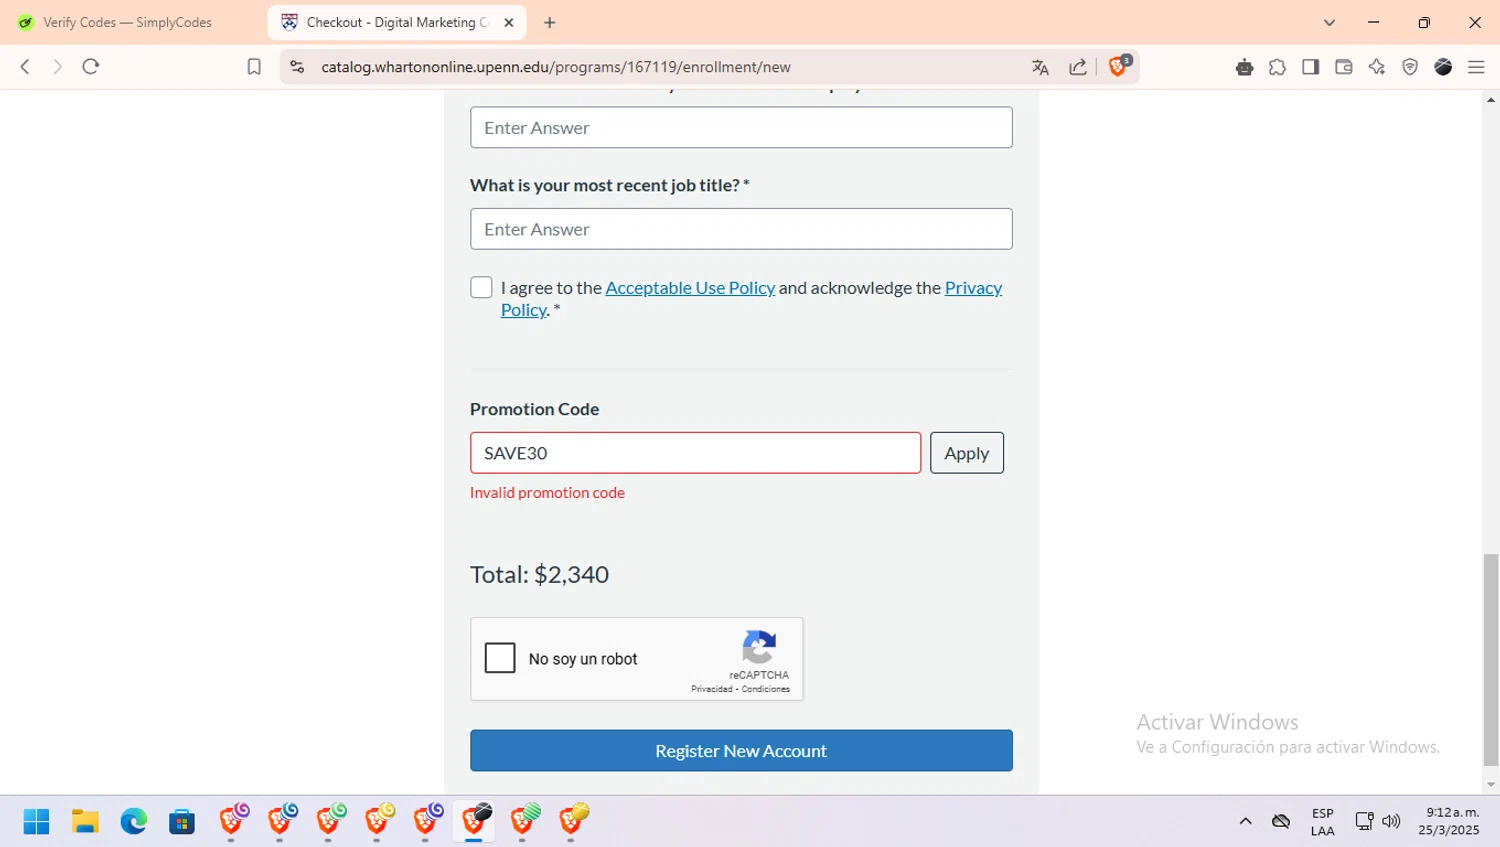Bookmark this page with the bookmark icon

[254, 67]
